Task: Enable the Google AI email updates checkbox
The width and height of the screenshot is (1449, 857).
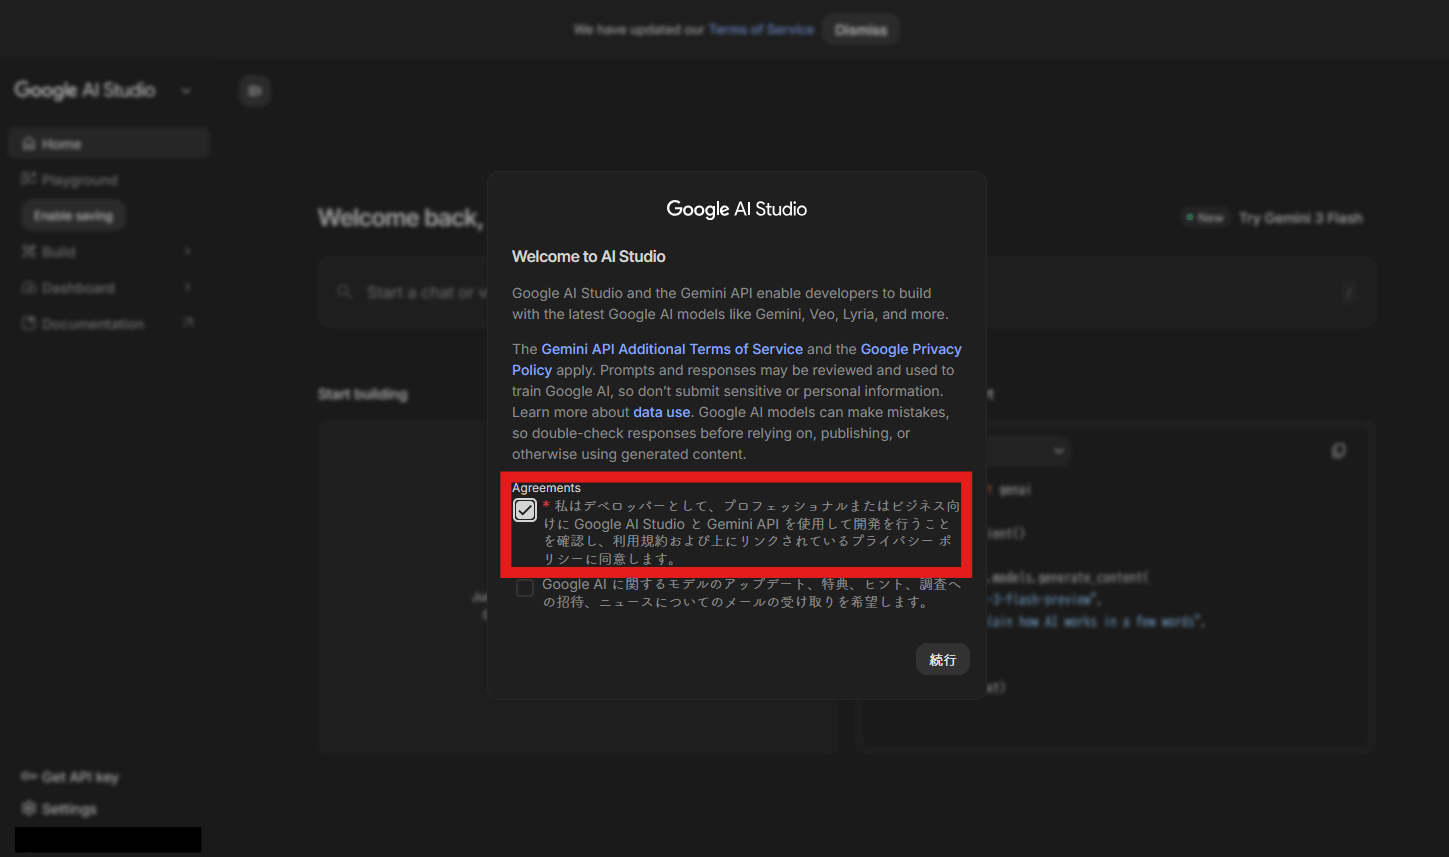Action: tap(525, 588)
